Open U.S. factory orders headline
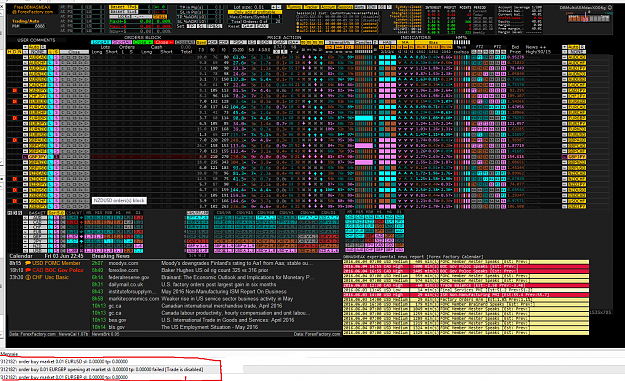 218,285
